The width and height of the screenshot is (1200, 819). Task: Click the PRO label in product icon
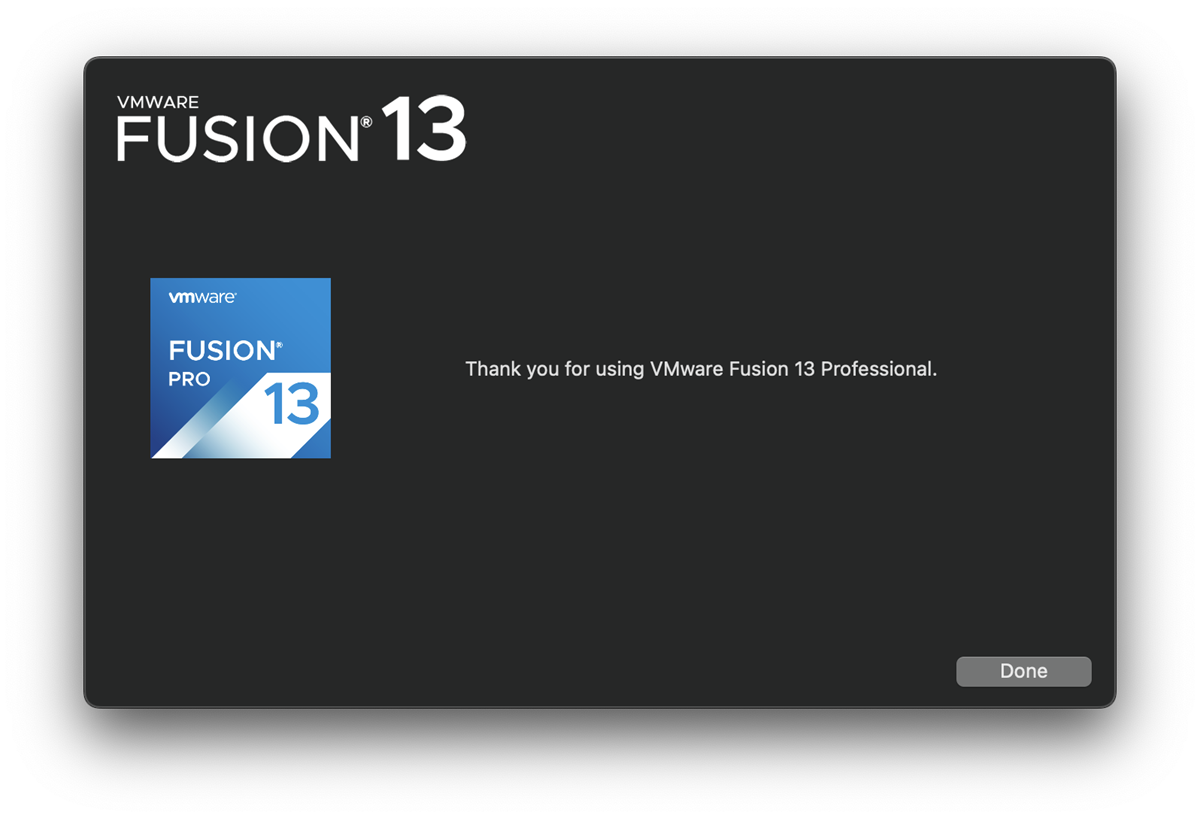click(x=190, y=379)
